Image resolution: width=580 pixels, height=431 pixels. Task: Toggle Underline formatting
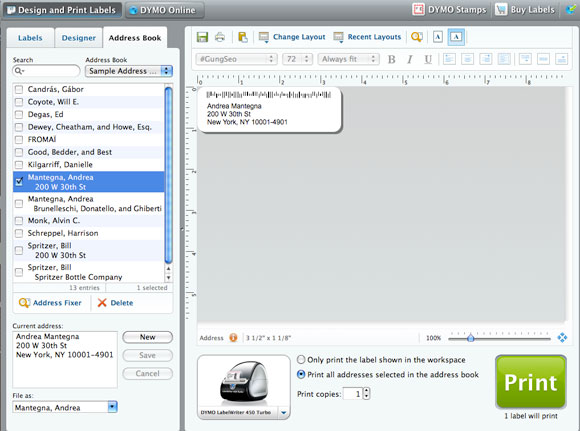428,59
